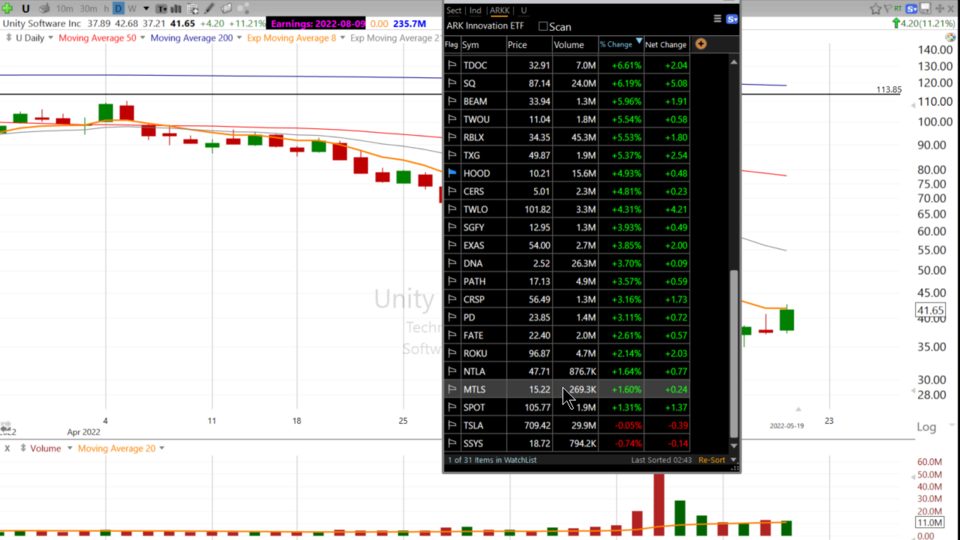Switch to the Ind tab
The width and height of the screenshot is (960, 540).
pyautogui.click(x=475, y=10)
